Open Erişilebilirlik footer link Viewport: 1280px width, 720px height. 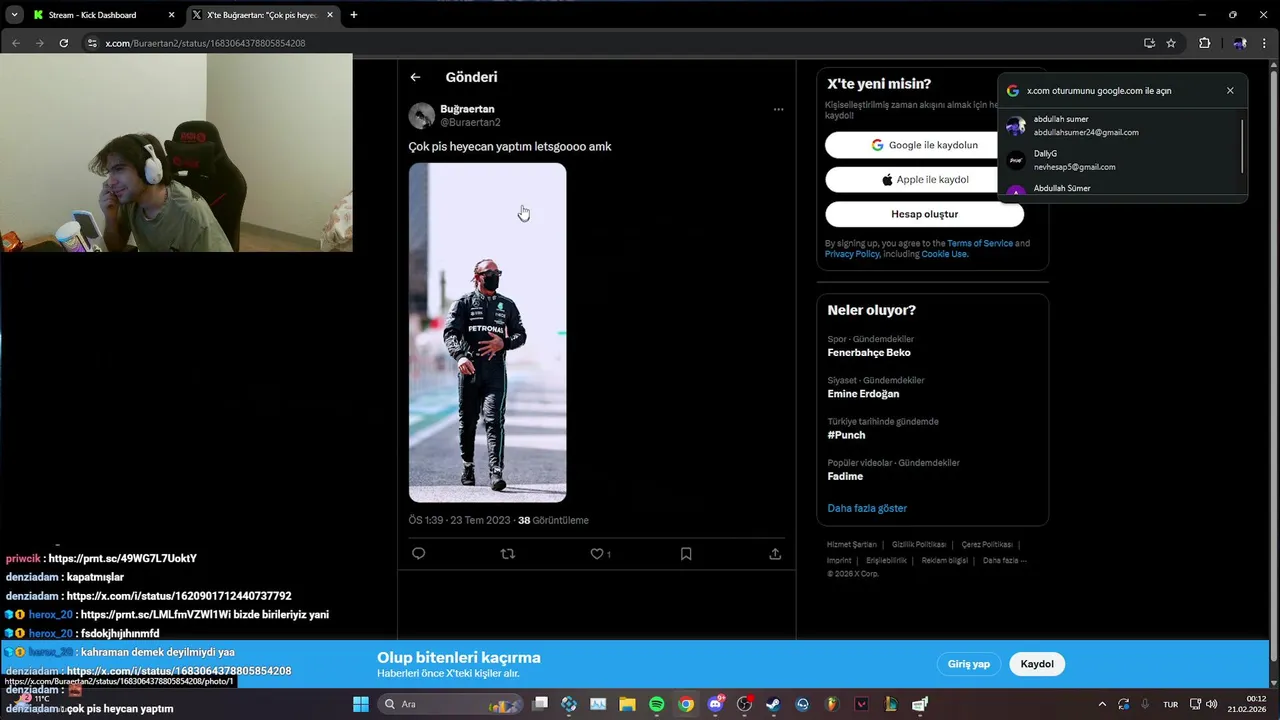click(886, 560)
